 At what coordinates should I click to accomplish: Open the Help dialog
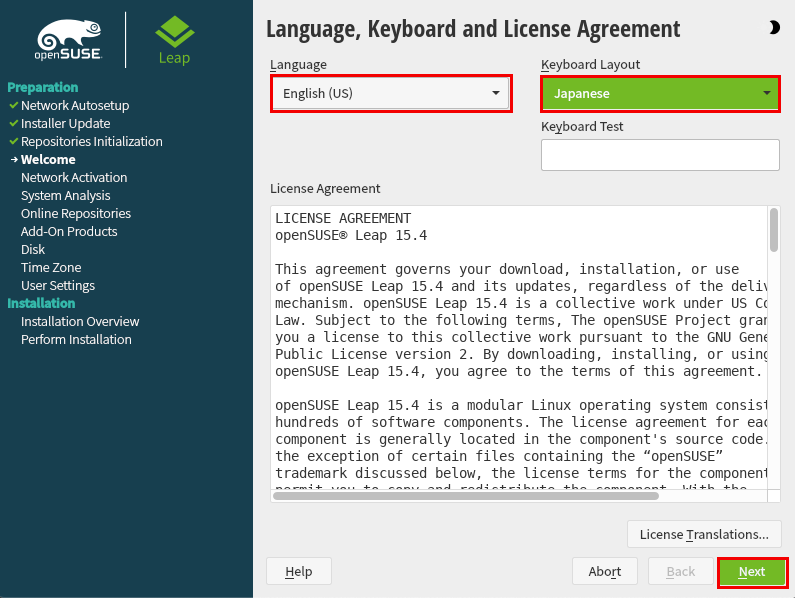[x=299, y=572]
